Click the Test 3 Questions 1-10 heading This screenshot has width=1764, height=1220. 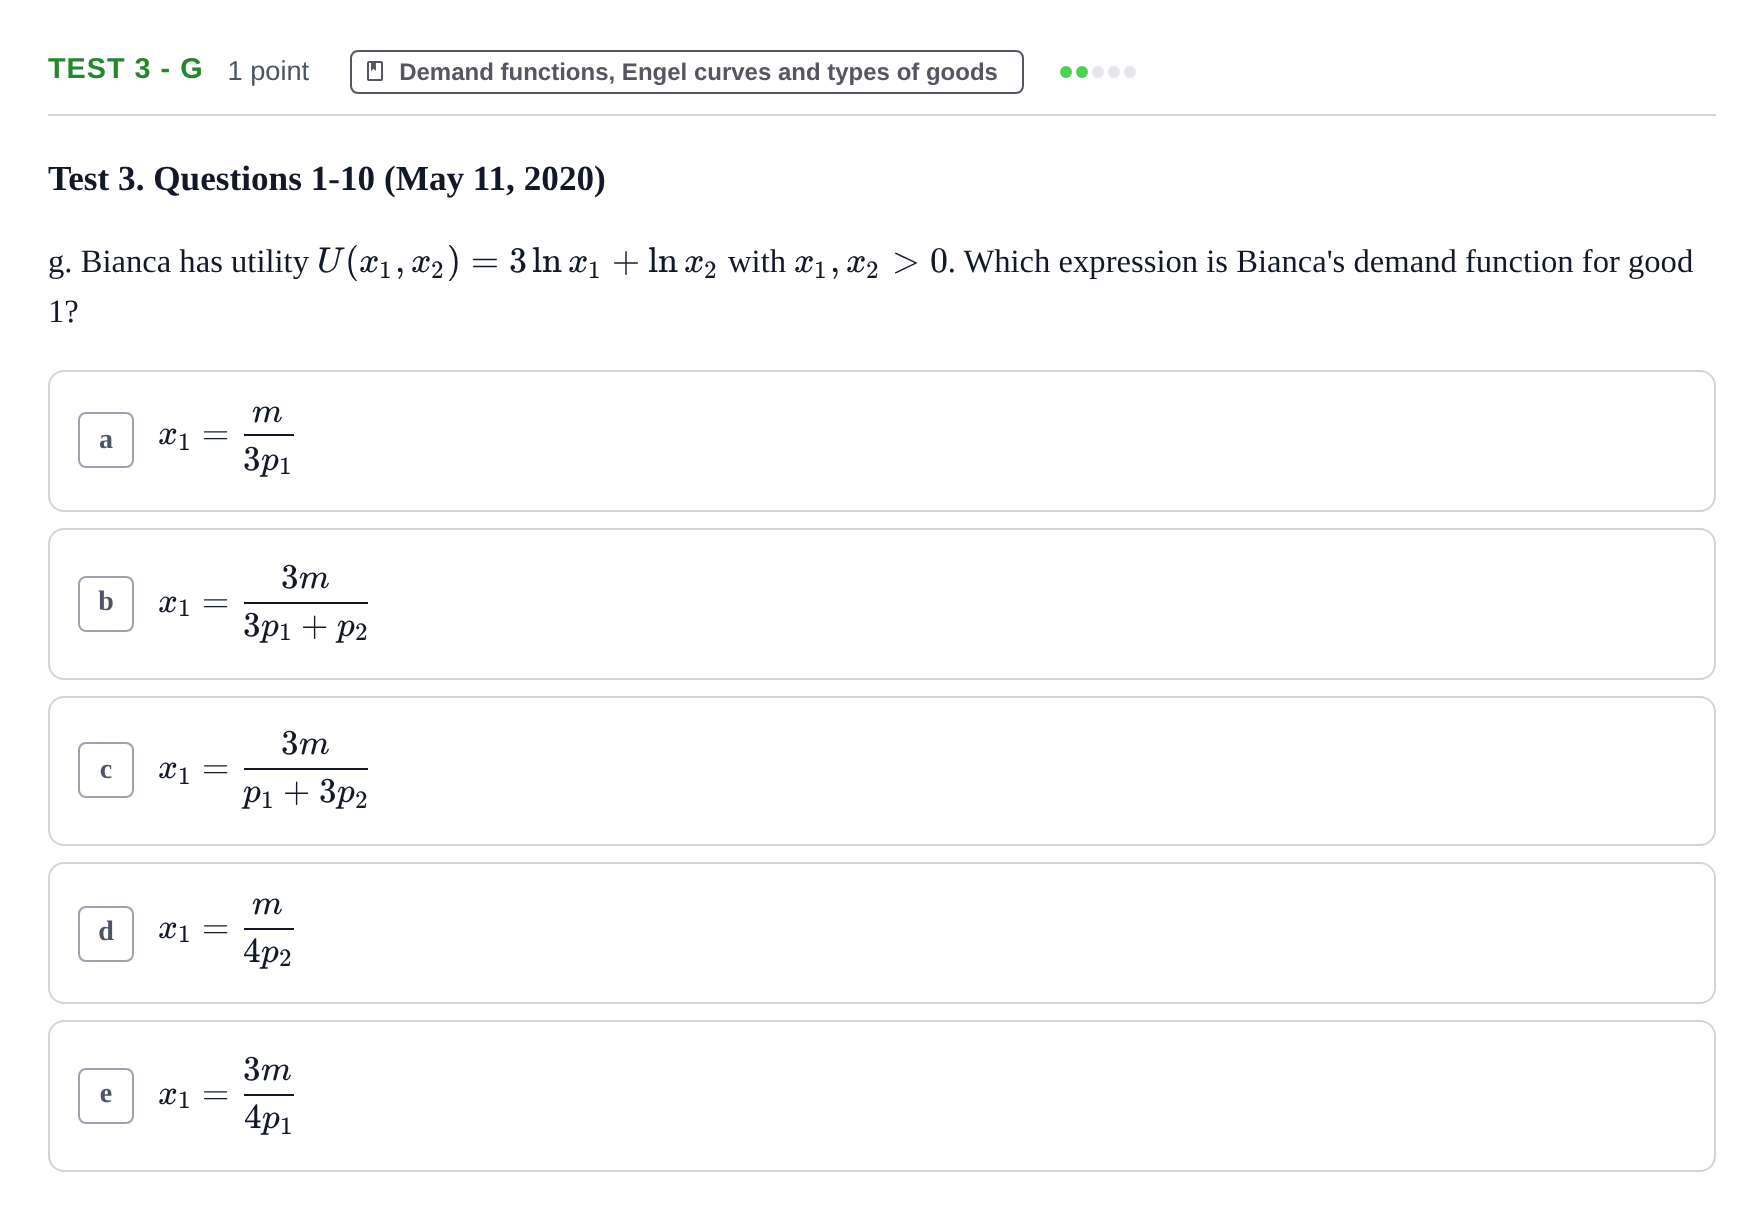pos(327,179)
